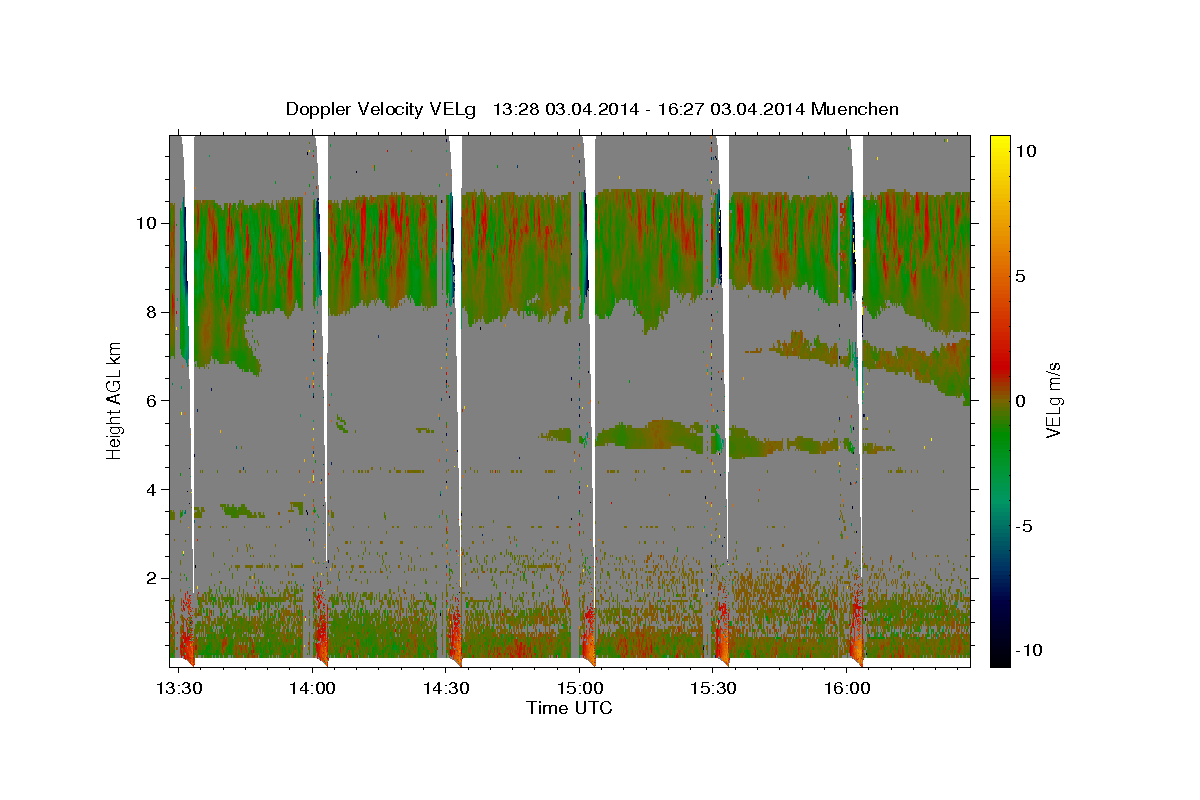
Task: Click the 15:00 time tick label
Action: [580, 688]
